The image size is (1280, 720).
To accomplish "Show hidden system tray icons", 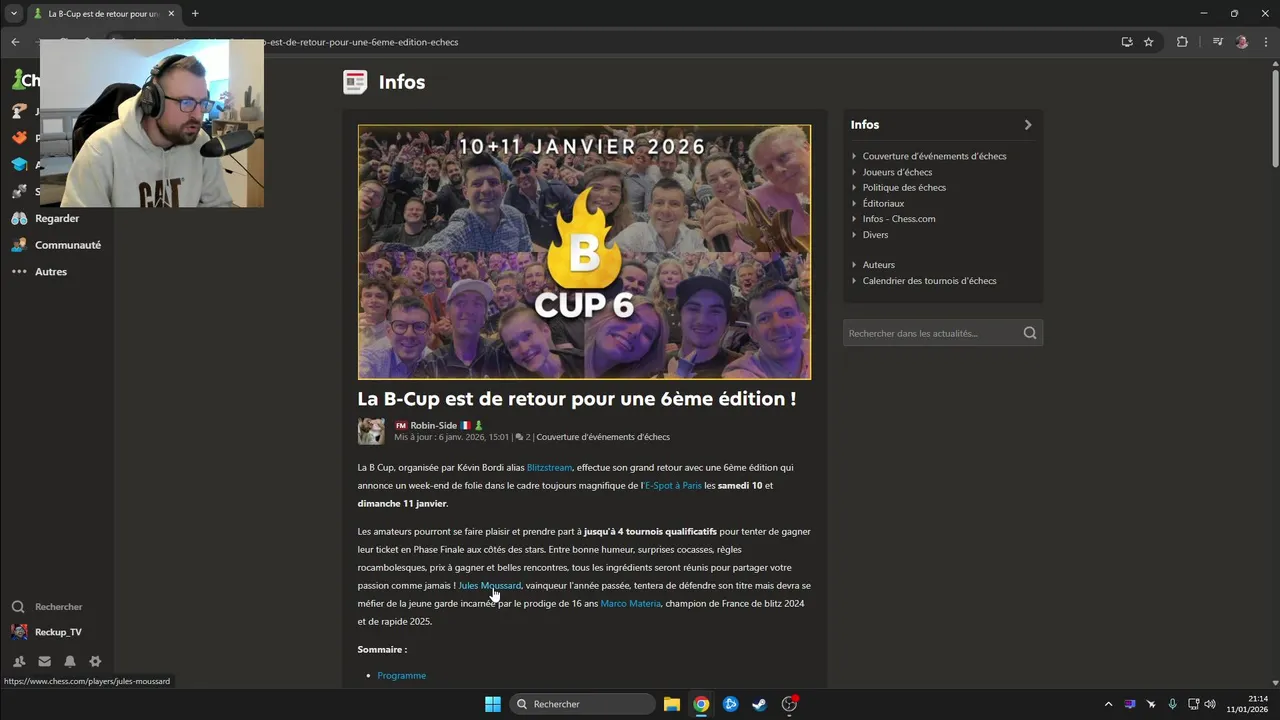I will click(x=1108, y=704).
